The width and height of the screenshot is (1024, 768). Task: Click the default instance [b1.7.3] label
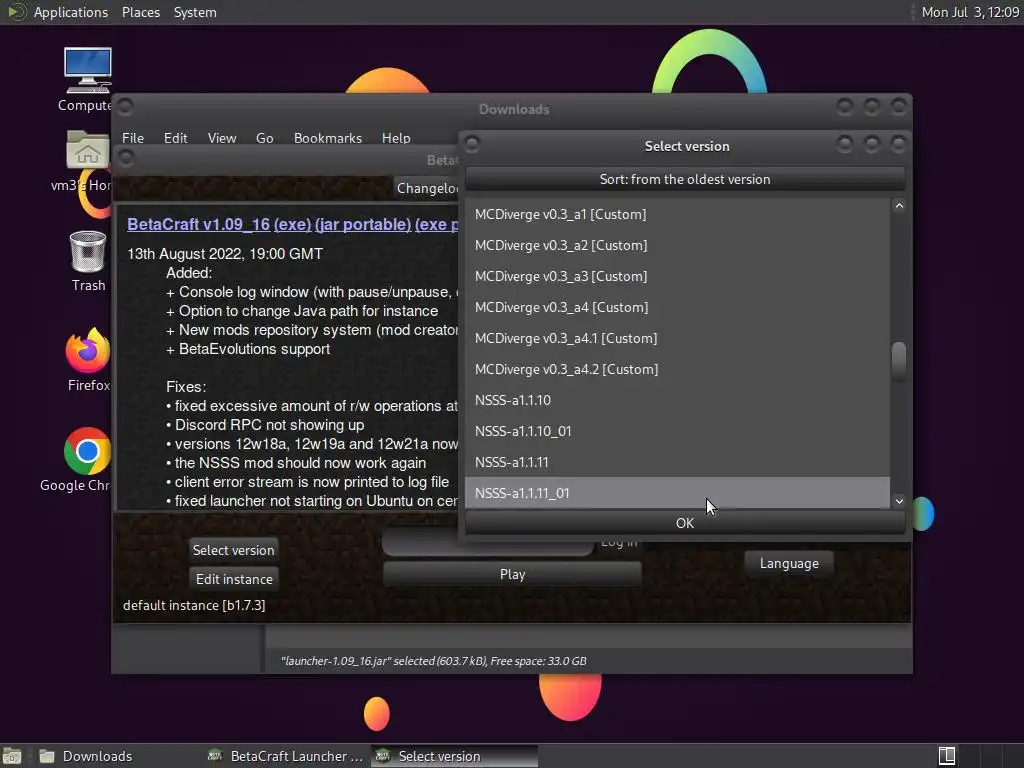coord(194,605)
